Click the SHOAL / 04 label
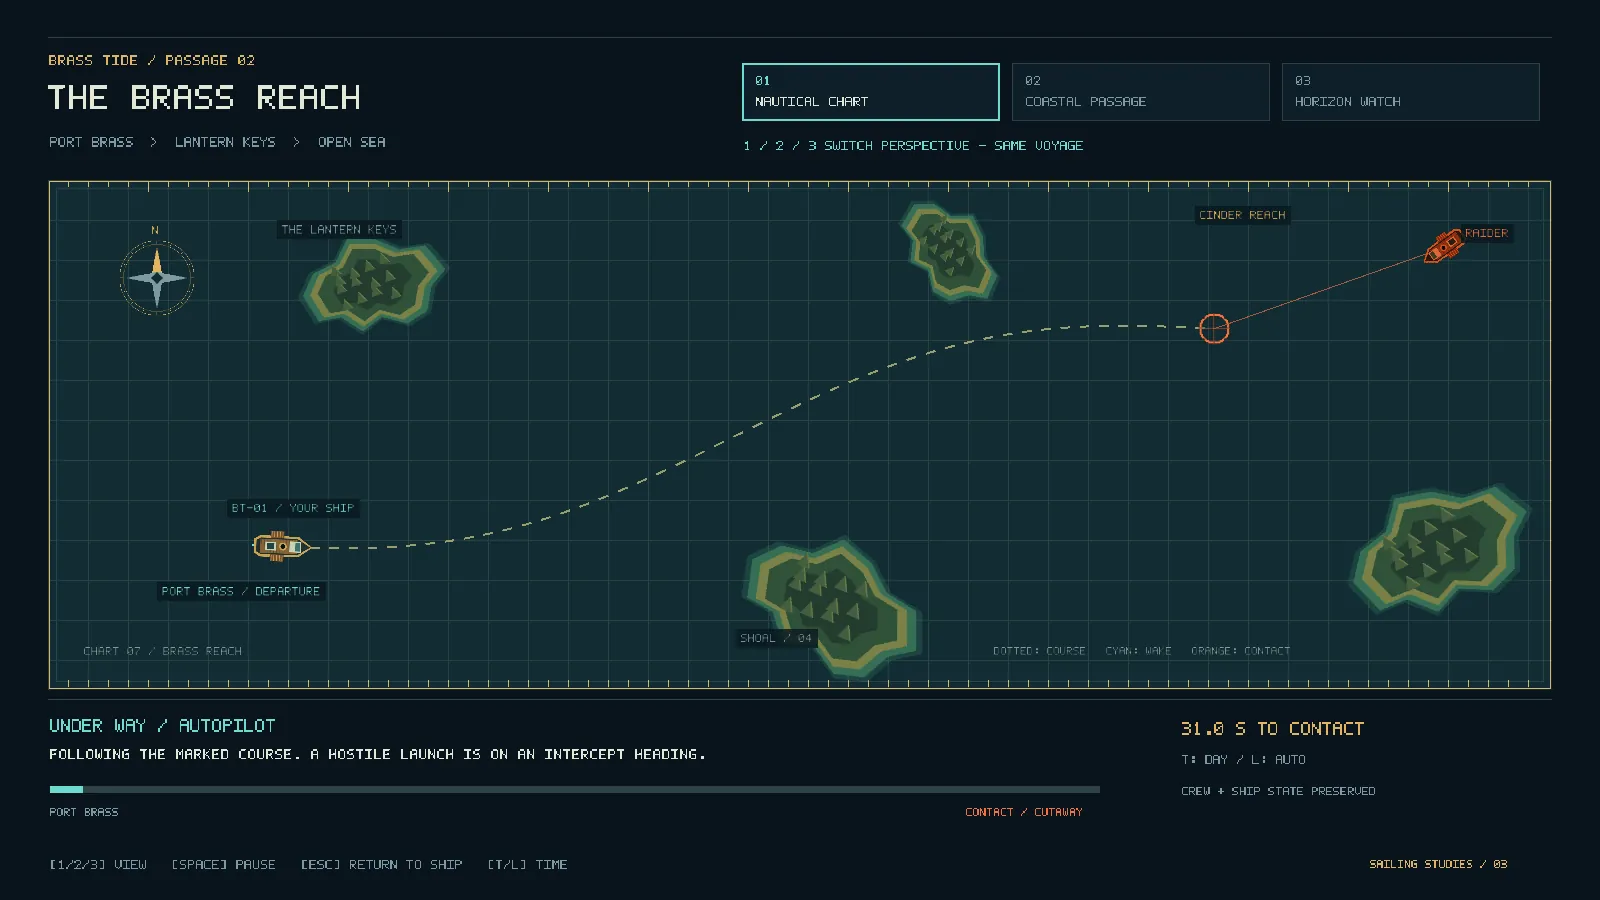The width and height of the screenshot is (1600, 900). tap(776, 638)
